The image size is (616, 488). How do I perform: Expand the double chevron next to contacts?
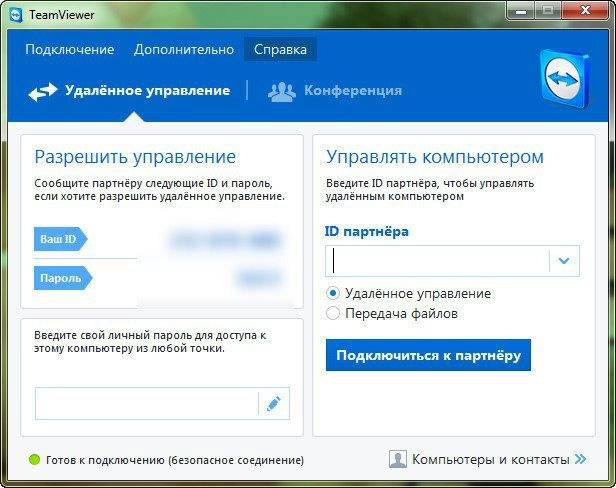[x=581, y=459]
